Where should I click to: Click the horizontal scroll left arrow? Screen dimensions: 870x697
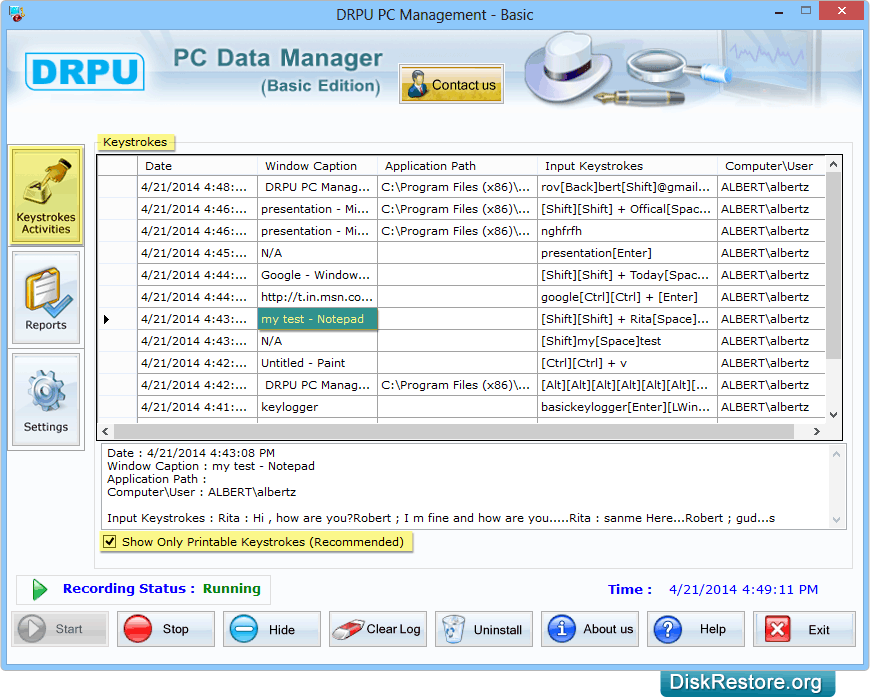[x=105, y=431]
